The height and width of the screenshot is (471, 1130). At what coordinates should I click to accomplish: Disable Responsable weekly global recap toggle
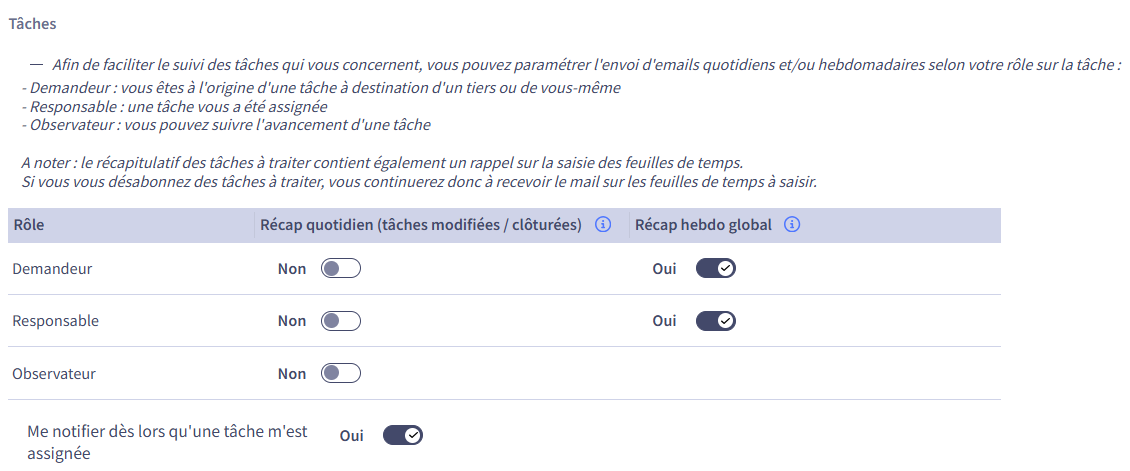click(x=716, y=320)
